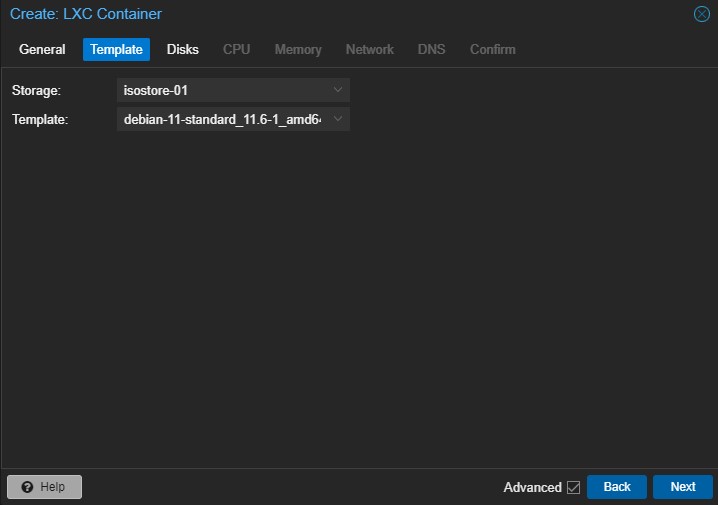Switch to the Network tab
The image size is (718, 505).
click(370, 49)
